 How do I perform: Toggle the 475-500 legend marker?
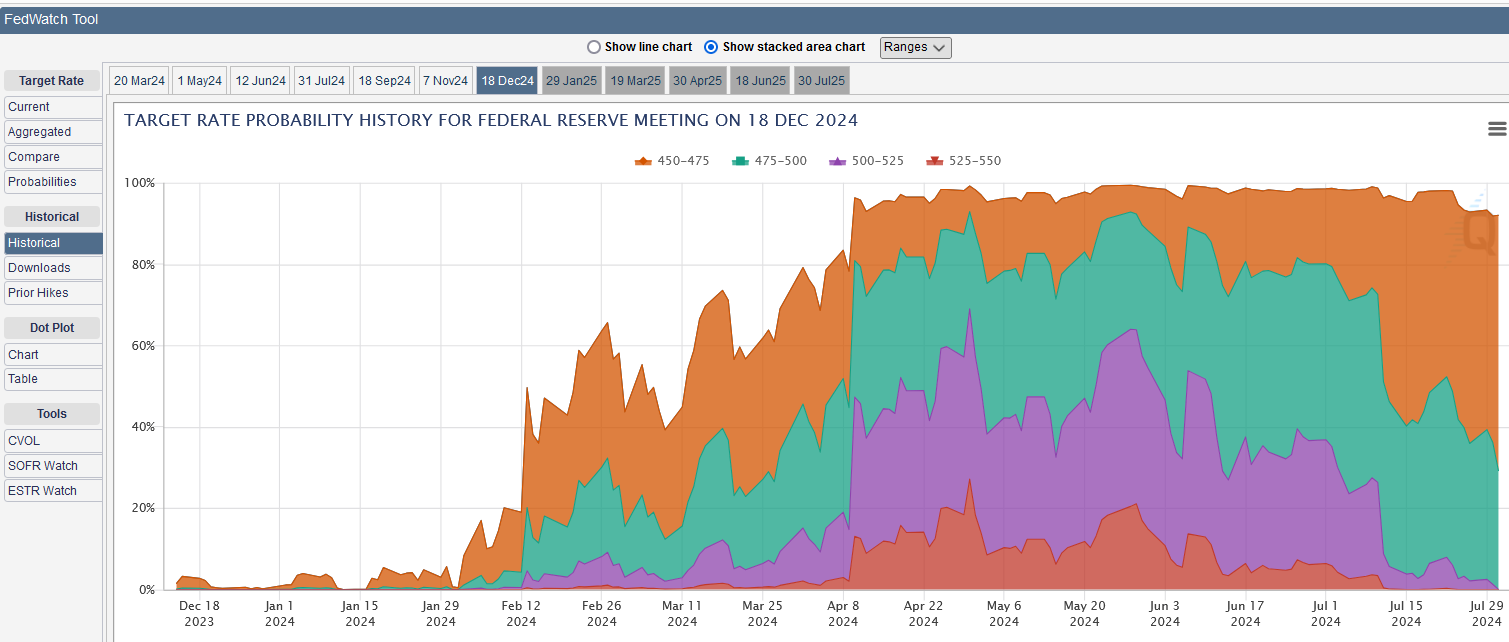[741, 161]
